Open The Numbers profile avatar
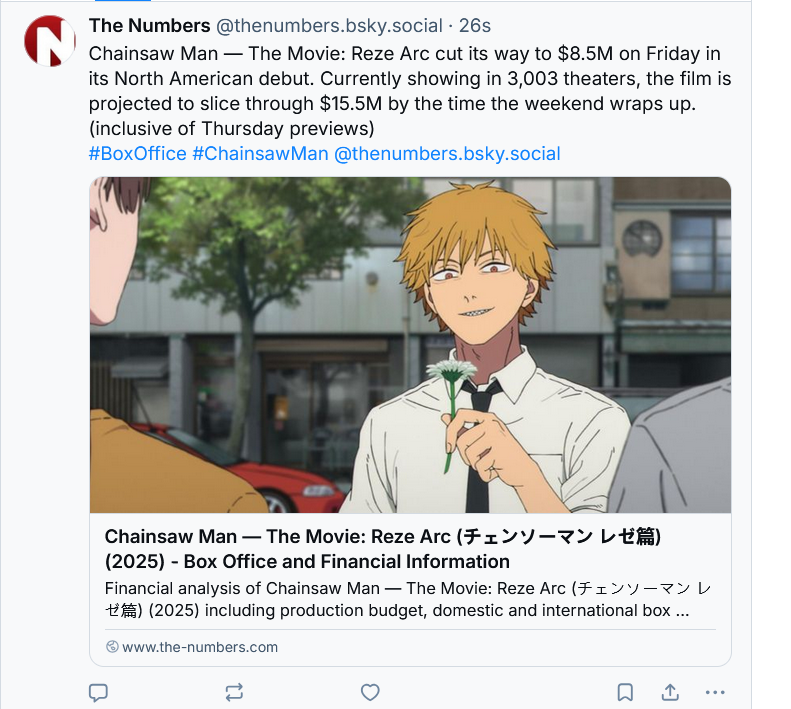 pyautogui.click(x=50, y=41)
